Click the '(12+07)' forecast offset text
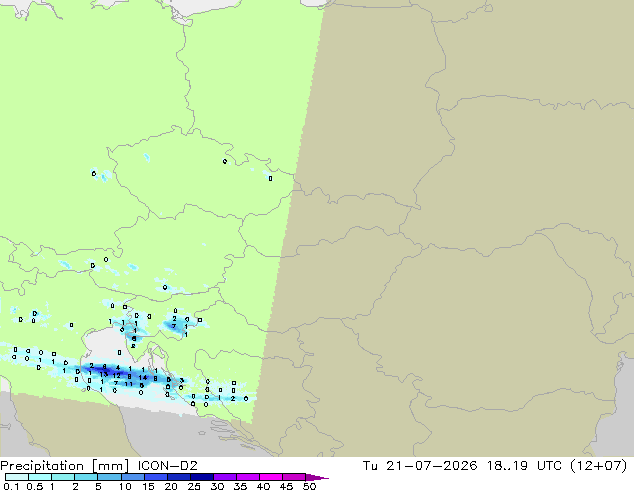This screenshot has width=634, height=490. click(x=598, y=466)
